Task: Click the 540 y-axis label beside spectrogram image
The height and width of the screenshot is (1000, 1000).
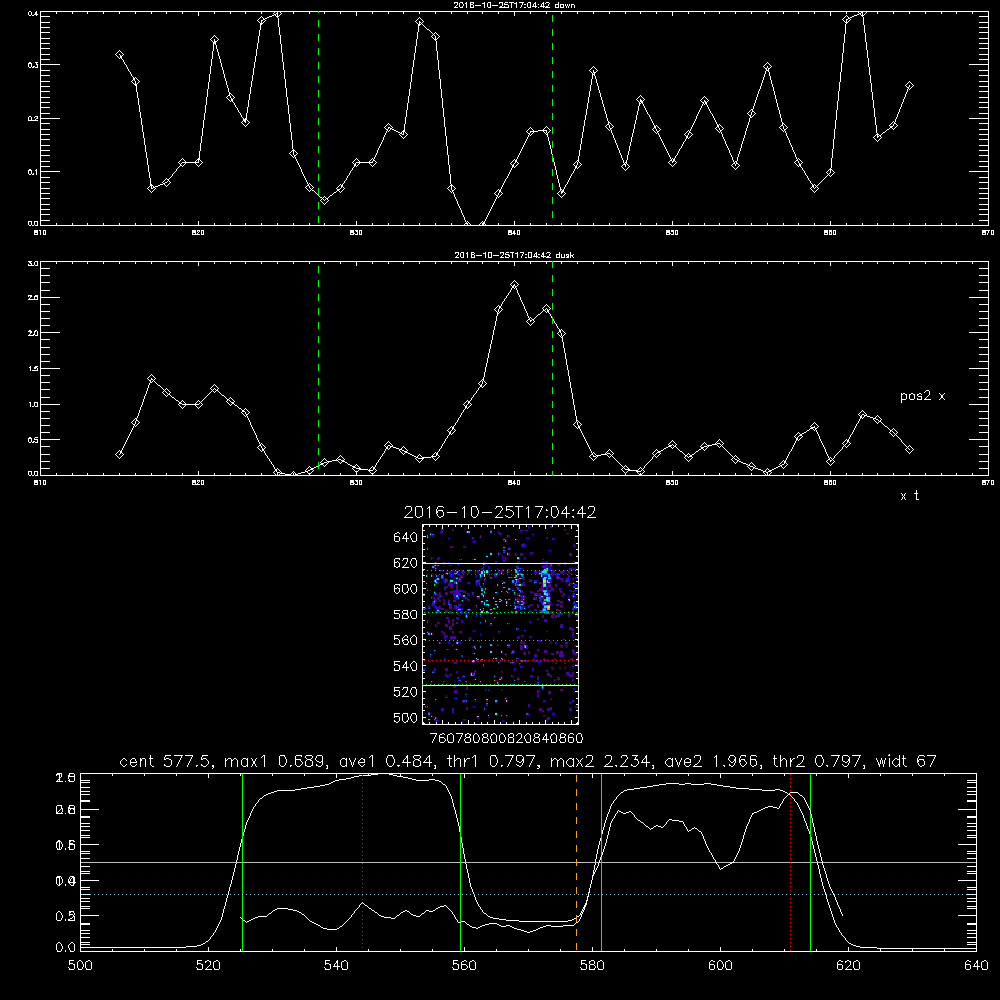Action: point(406,666)
